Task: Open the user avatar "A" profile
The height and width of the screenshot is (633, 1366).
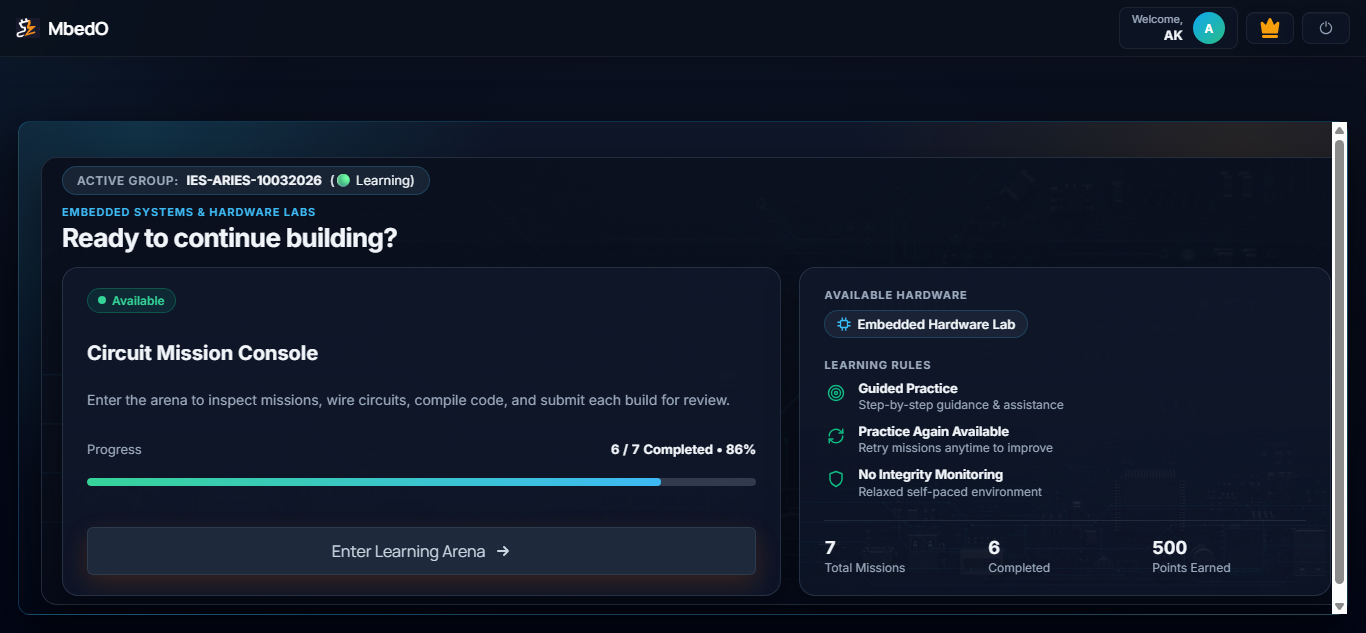Action: click(x=1209, y=28)
